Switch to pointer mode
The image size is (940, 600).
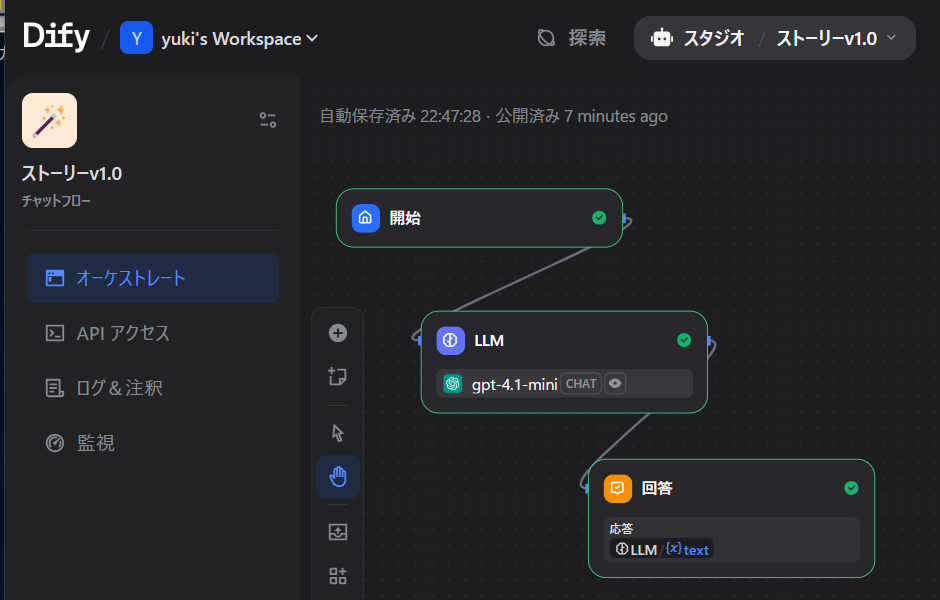338,432
